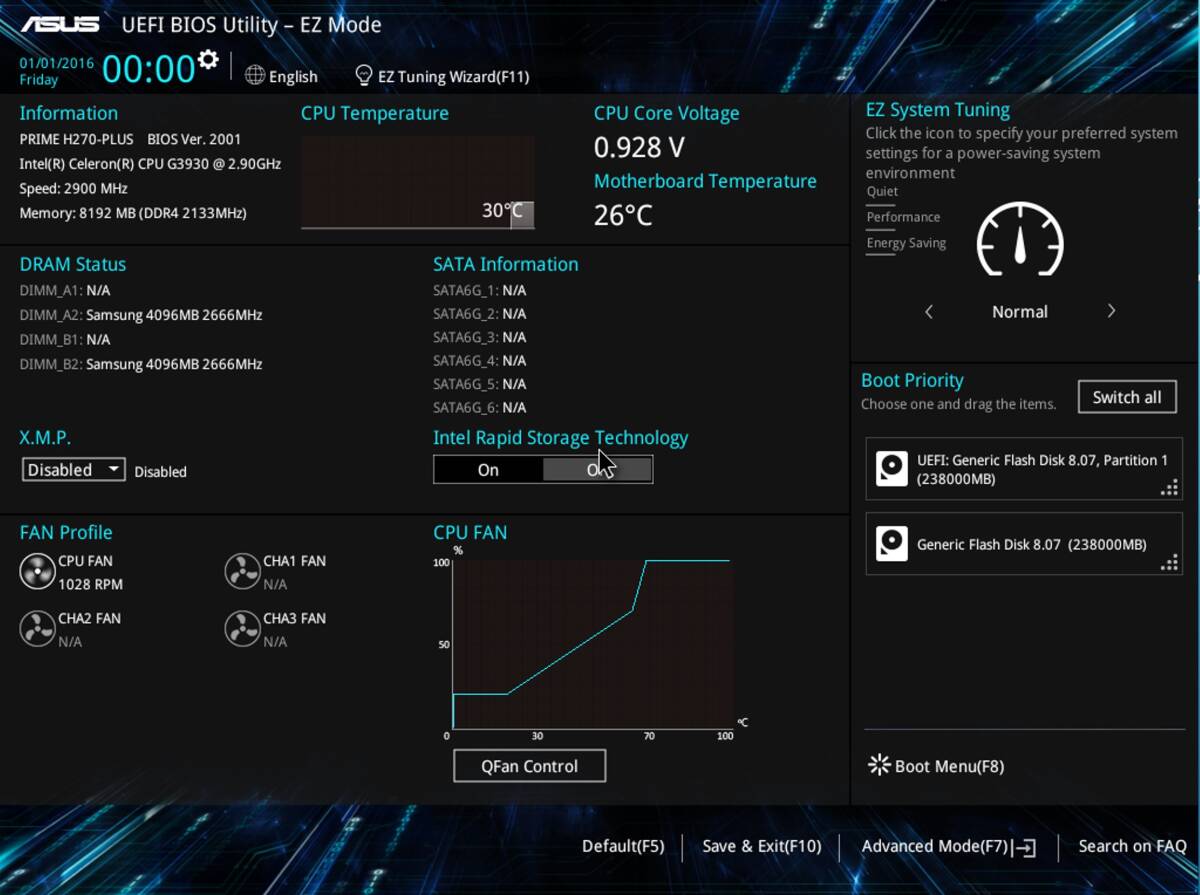Click the Boot Menu asterisk icon

click(879, 765)
